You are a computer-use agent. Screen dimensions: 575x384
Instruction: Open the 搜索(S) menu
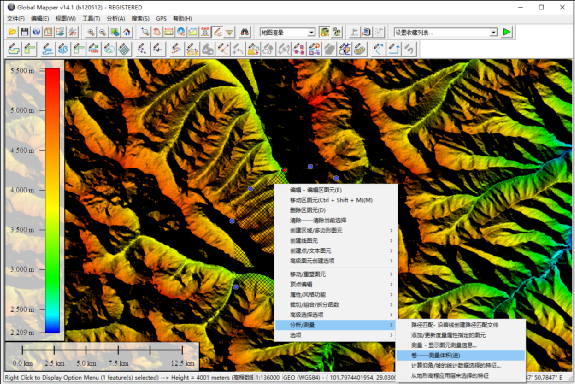[140, 18]
